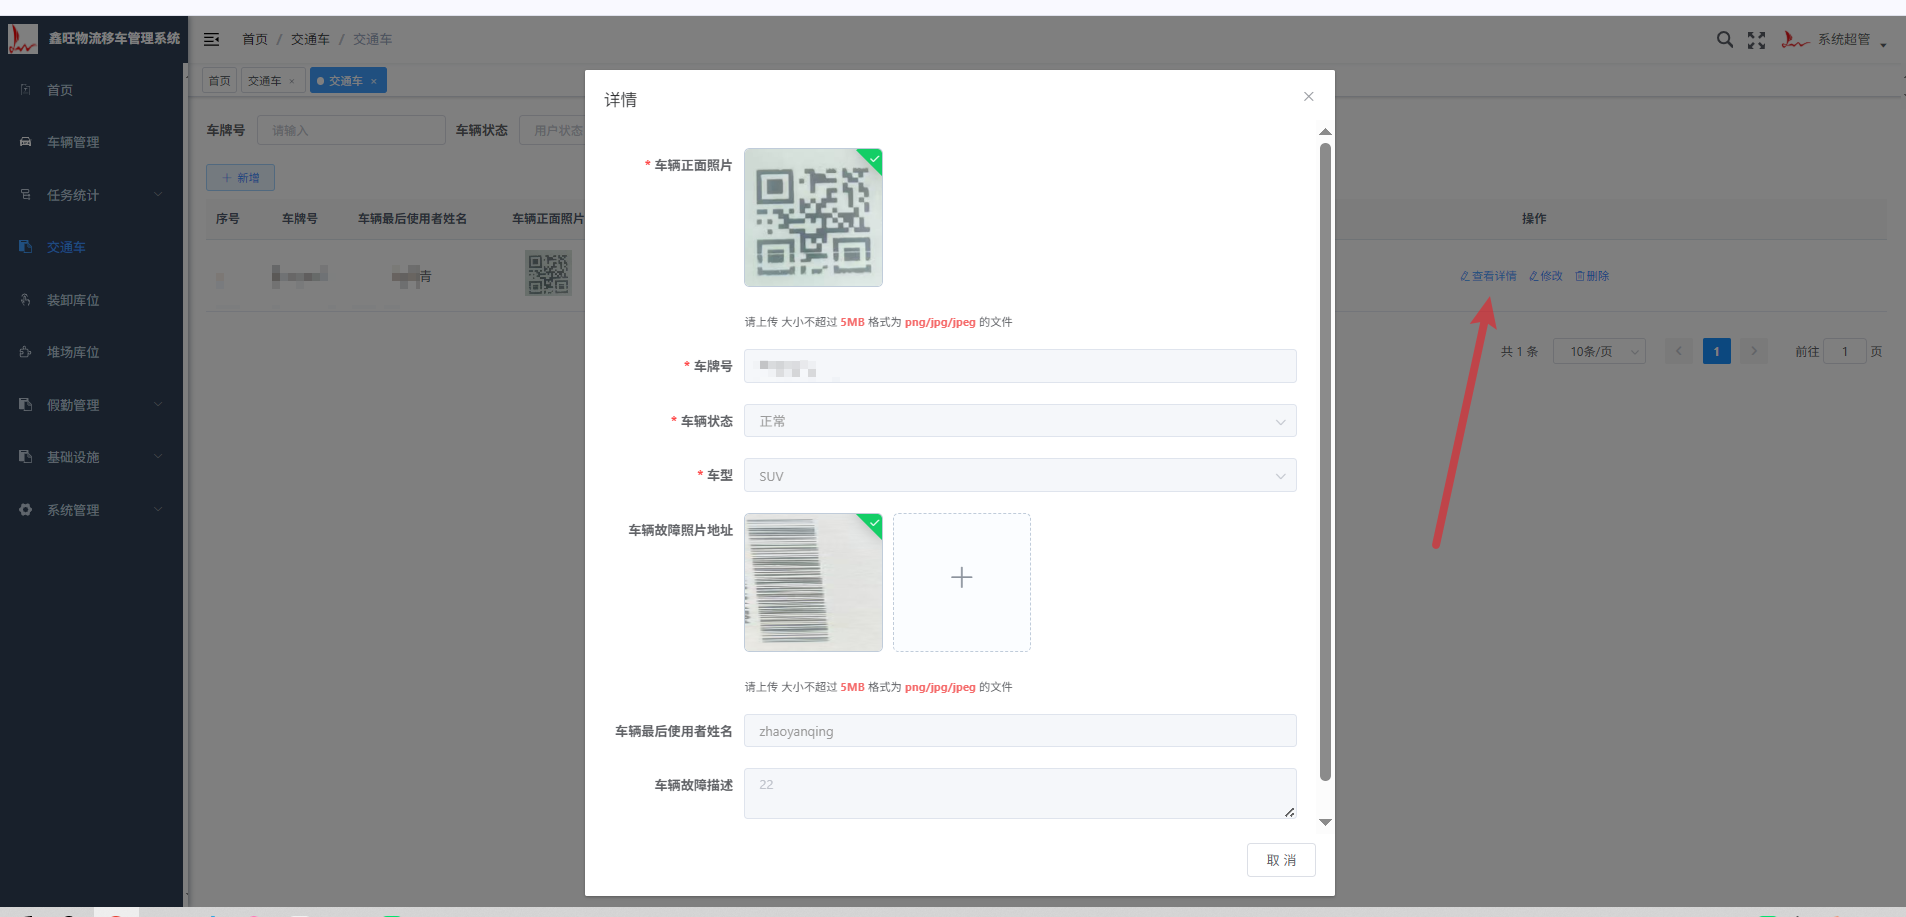Close the inactive 交通车 tab via its x
This screenshot has height=917, width=1906.
tap(292, 81)
